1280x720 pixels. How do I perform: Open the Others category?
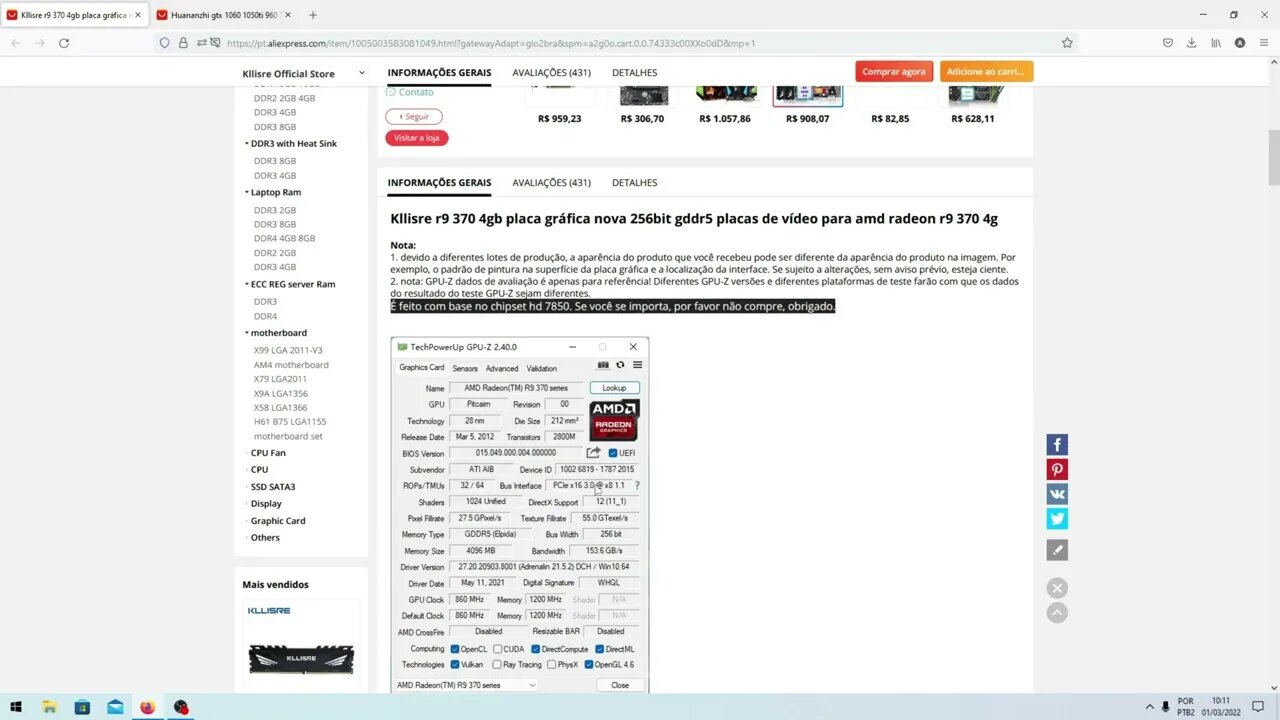point(265,538)
